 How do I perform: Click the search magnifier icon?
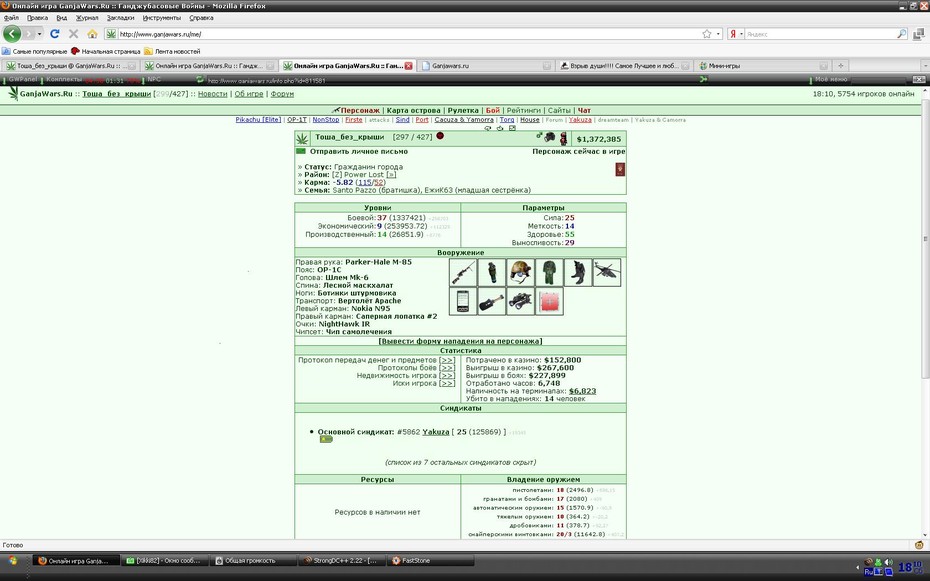click(902, 34)
